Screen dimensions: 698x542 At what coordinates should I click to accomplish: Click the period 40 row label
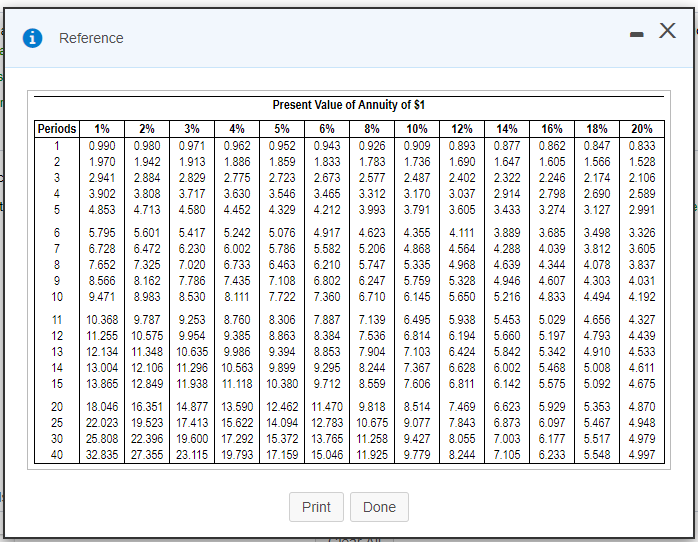tap(57, 455)
